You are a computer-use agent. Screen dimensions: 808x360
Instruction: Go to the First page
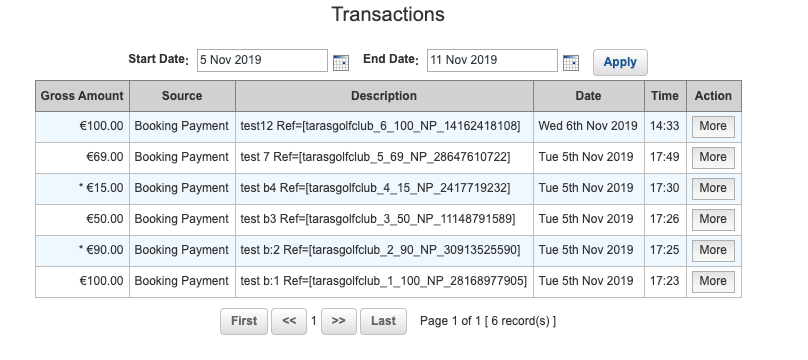point(244,321)
